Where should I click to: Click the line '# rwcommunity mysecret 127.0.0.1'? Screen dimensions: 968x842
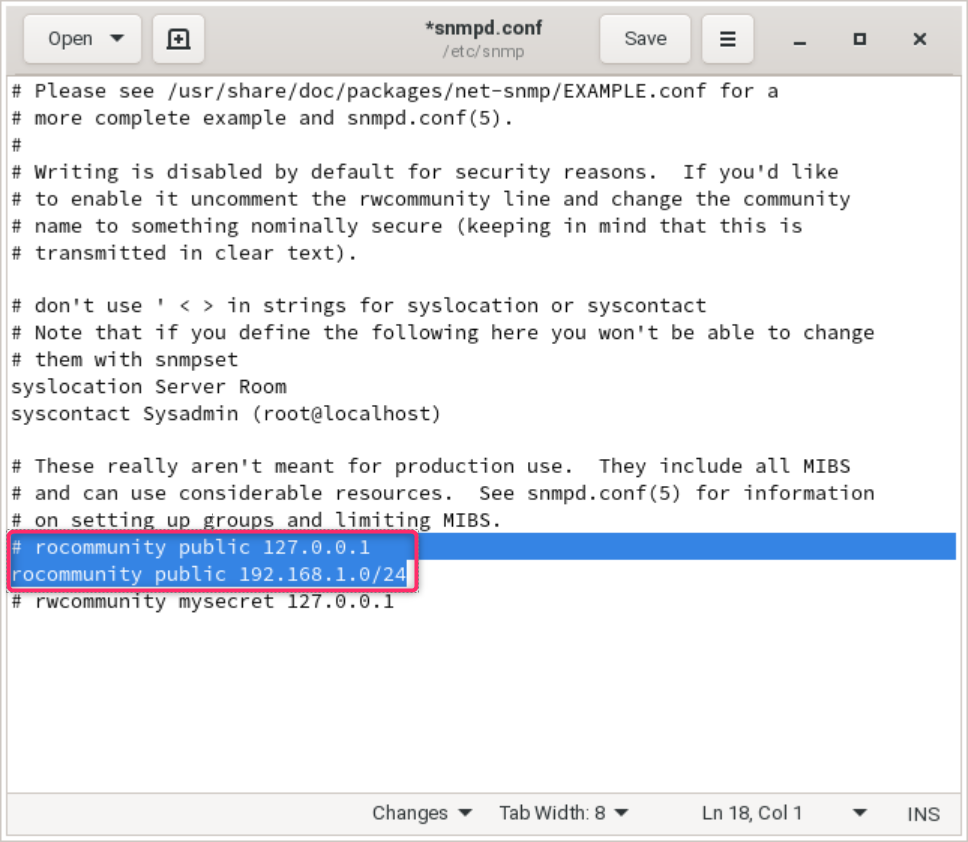(202, 601)
